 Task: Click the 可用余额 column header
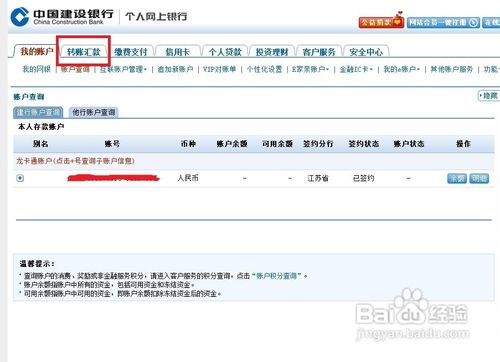(277, 144)
